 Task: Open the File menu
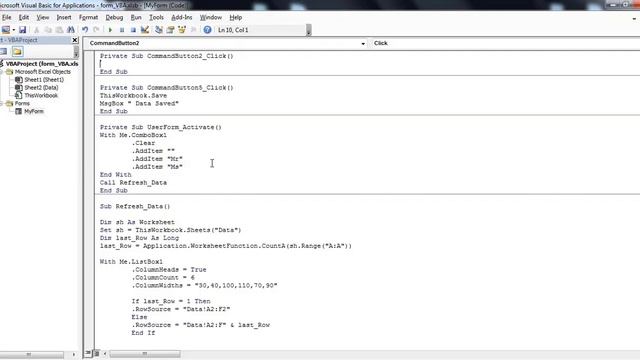[x=7, y=18]
